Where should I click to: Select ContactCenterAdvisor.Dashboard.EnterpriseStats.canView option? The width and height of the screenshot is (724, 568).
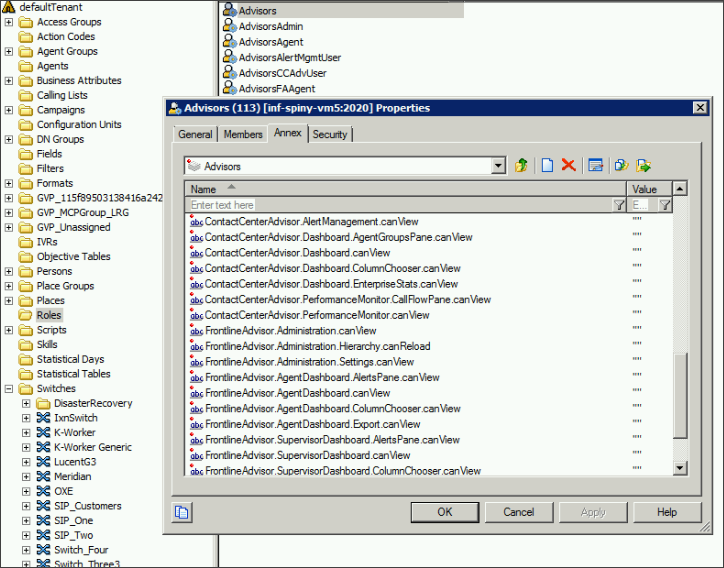pos(332,284)
